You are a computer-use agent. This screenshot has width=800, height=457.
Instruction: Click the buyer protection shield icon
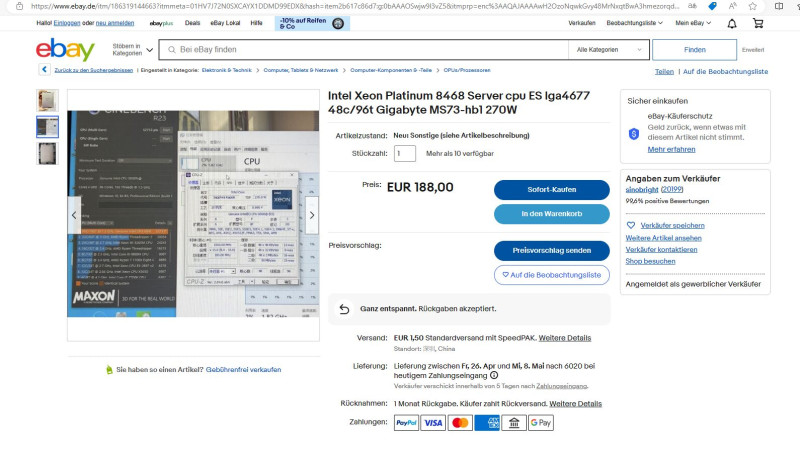click(634, 134)
